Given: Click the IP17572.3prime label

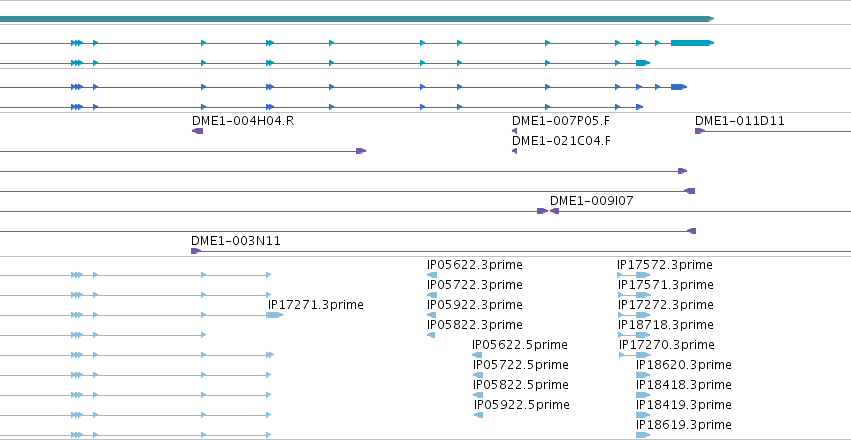Looking at the screenshot, I should (665, 265).
